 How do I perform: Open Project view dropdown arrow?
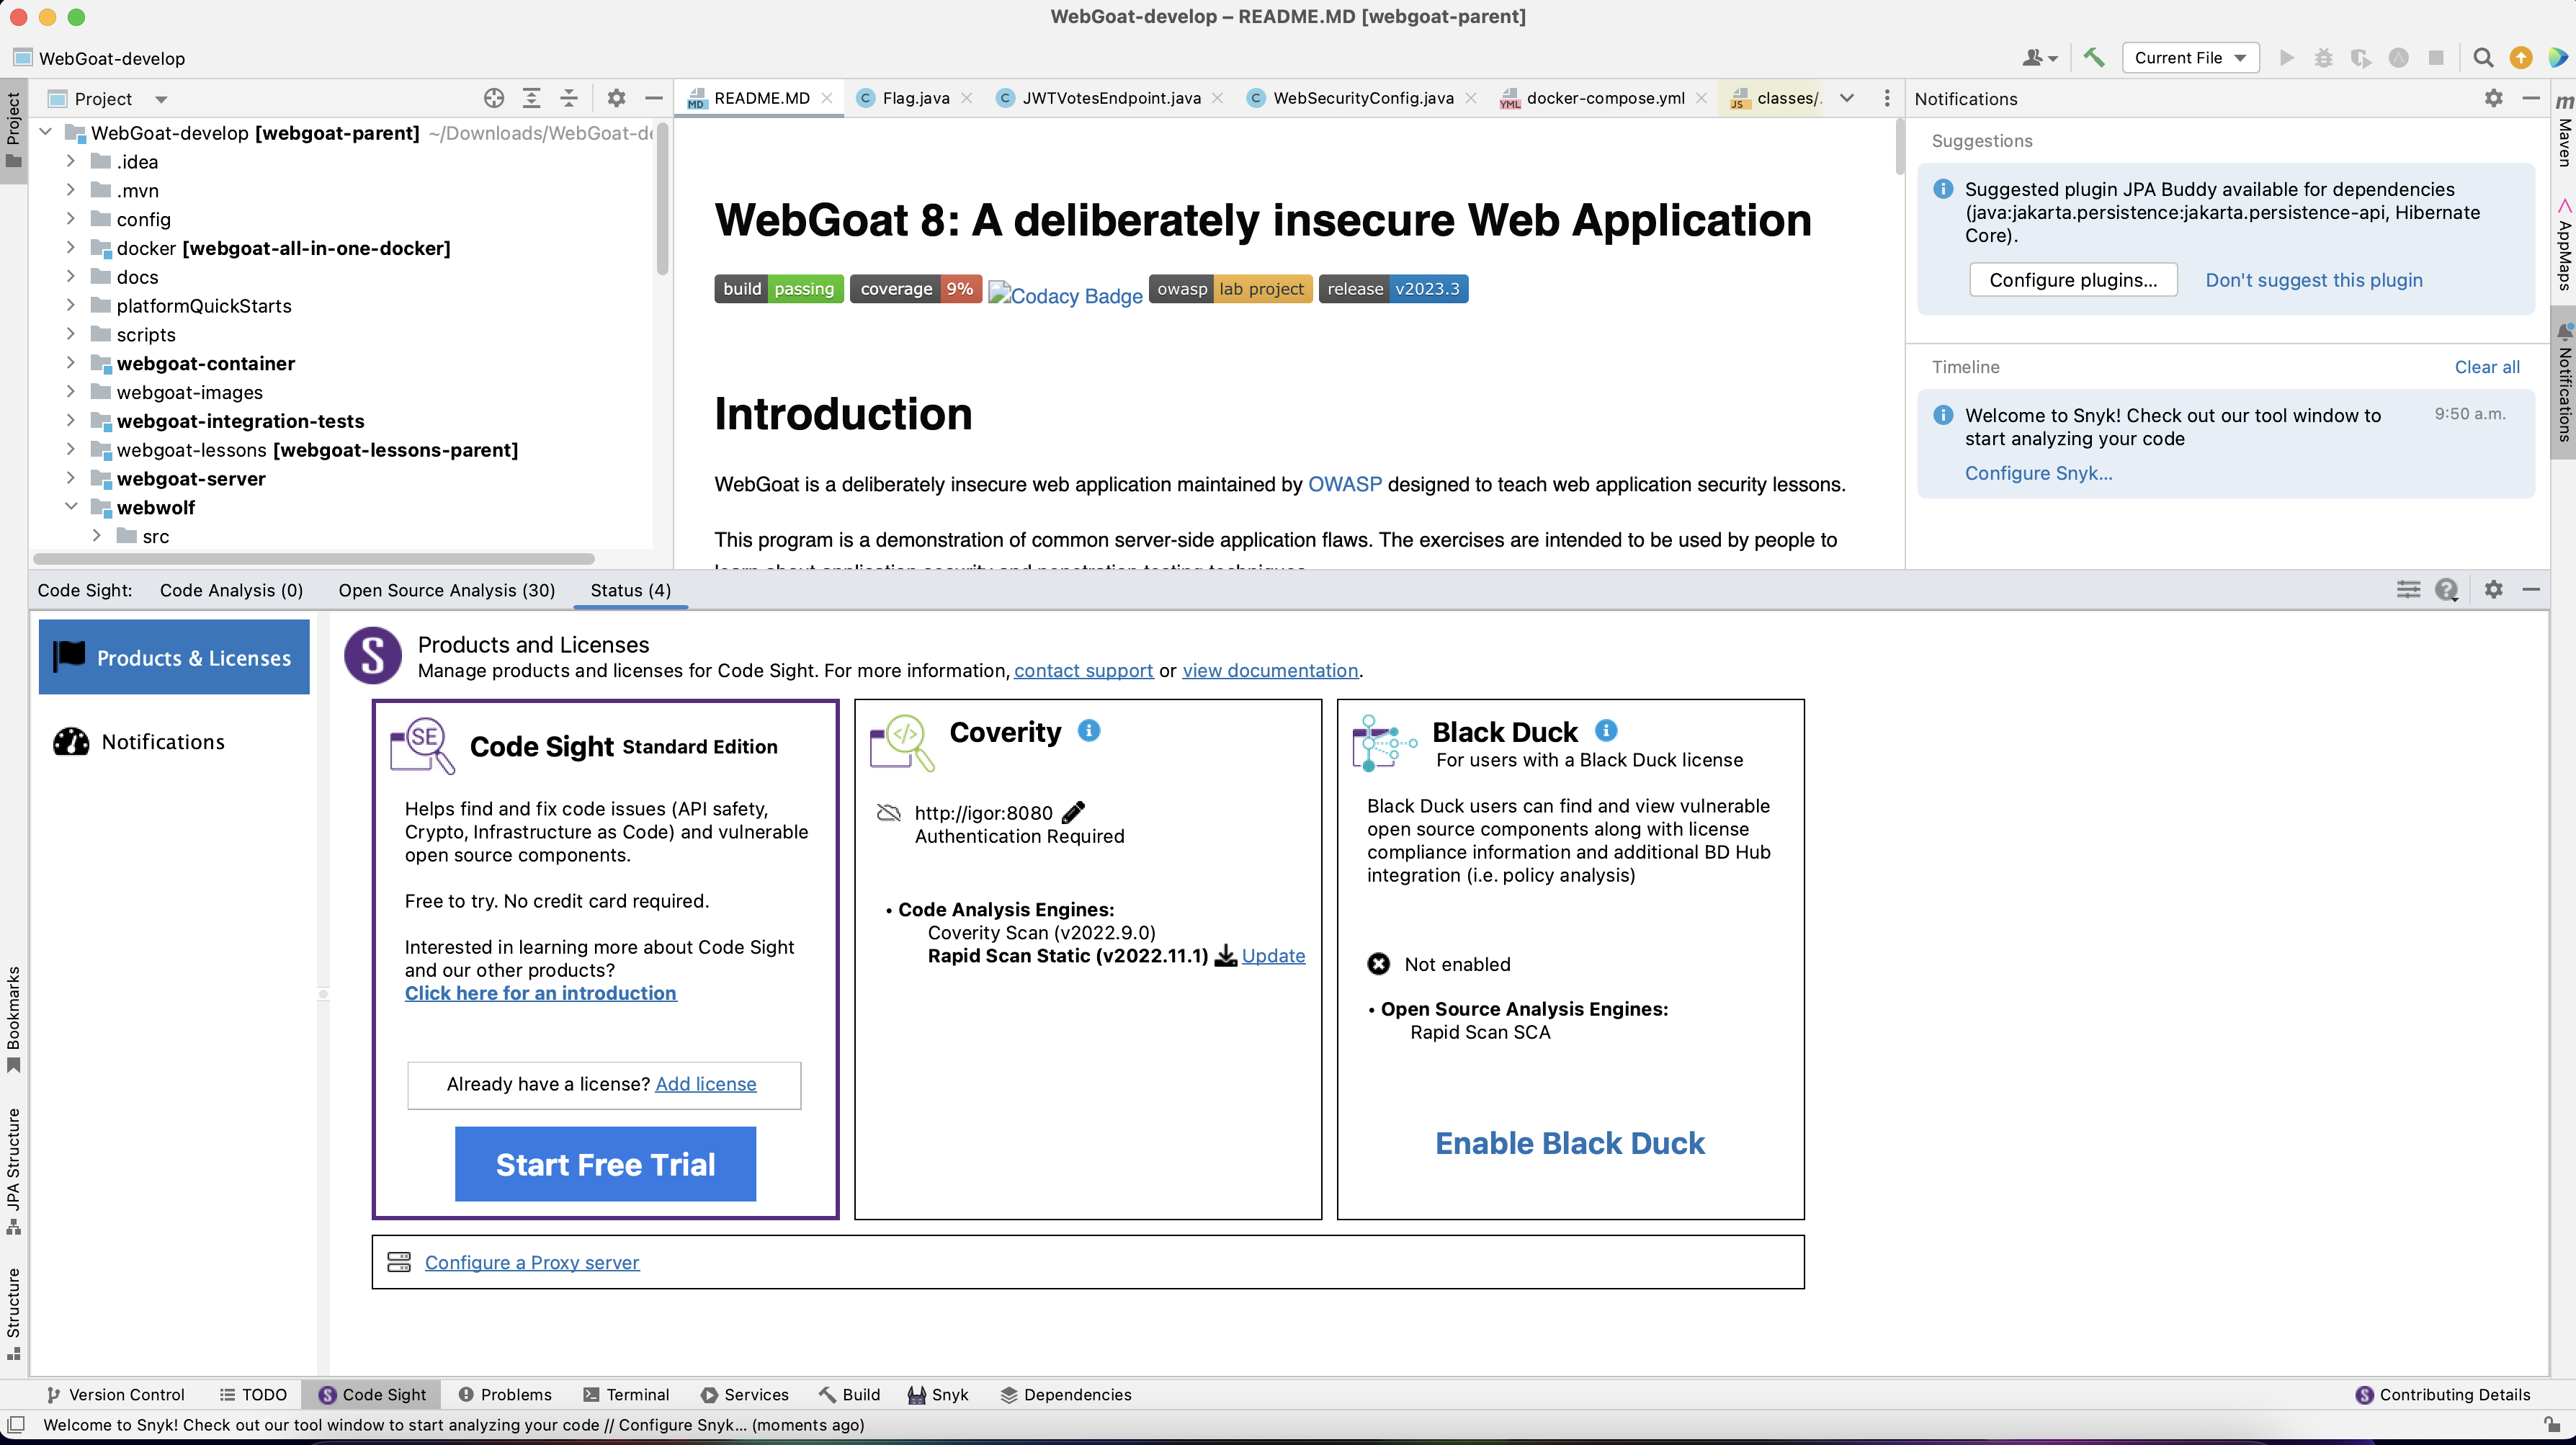tap(161, 99)
